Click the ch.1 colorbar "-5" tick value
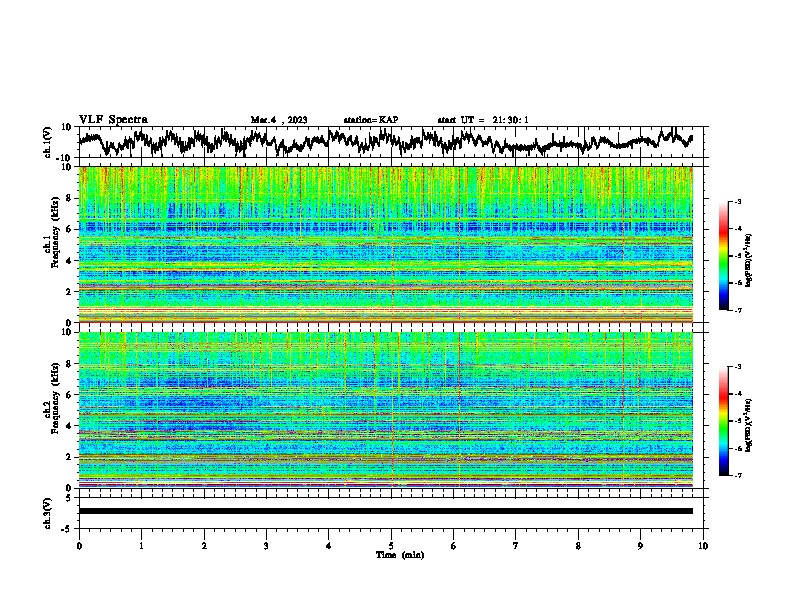Image resolution: width=792 pixels, height=612 pixels. tap(738, 256)
